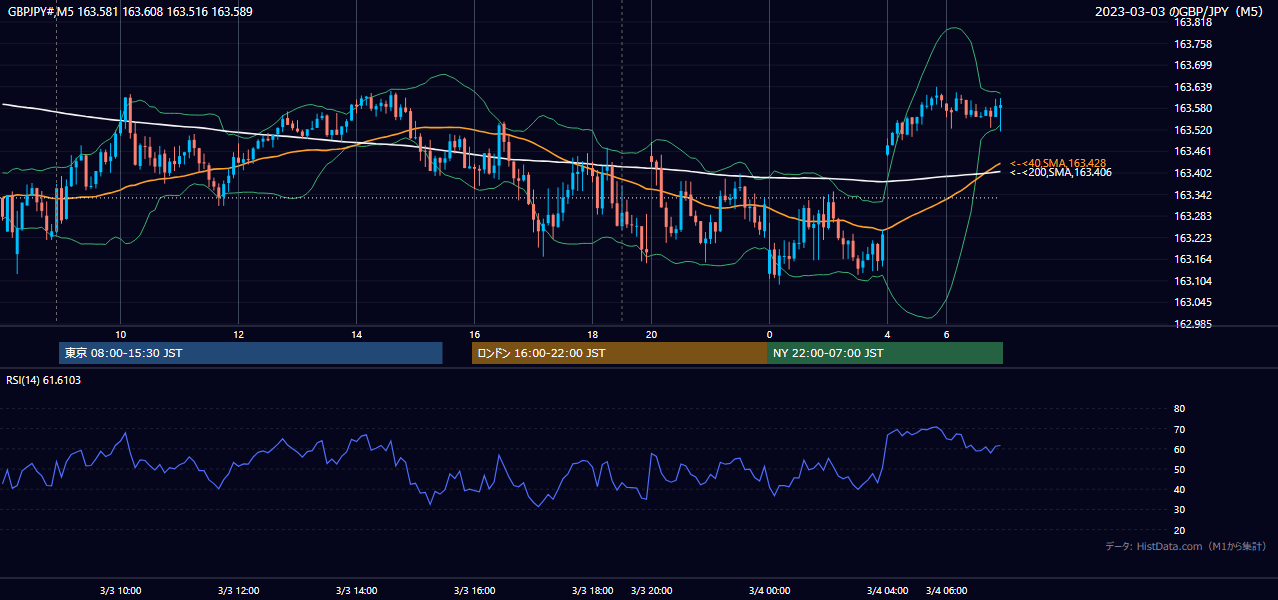Click hour label 18 on price chart axis
This screenshot has height=600, width=1278.
point(592,334)
